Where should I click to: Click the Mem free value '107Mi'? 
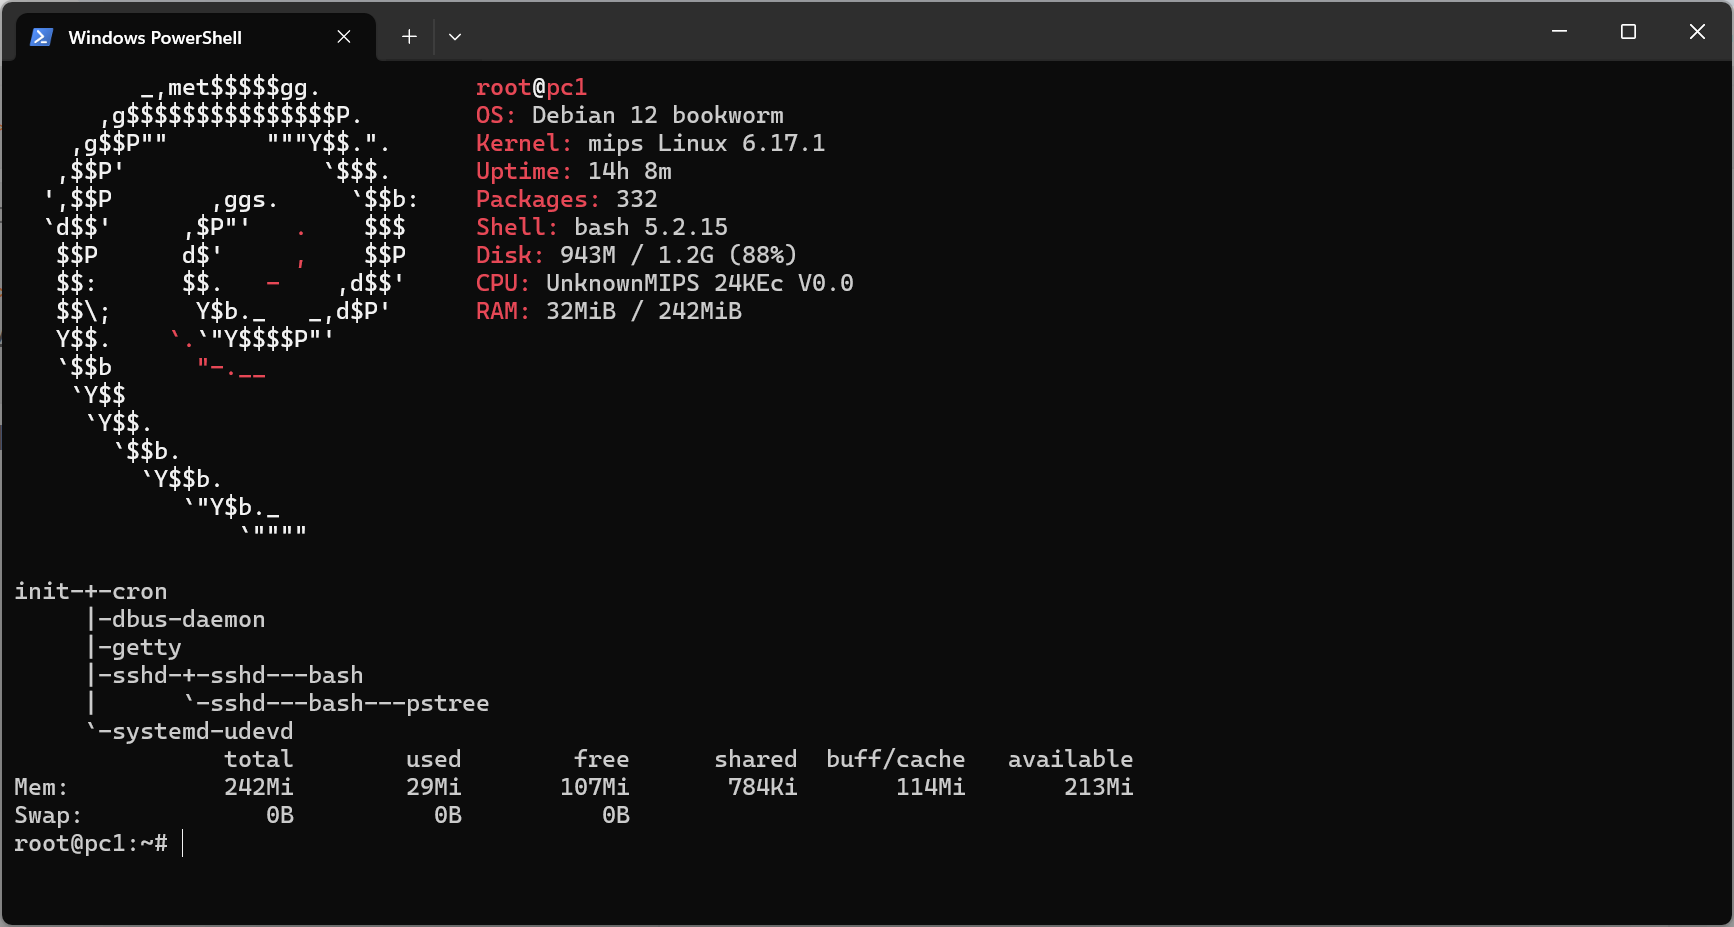click(595, 787)
